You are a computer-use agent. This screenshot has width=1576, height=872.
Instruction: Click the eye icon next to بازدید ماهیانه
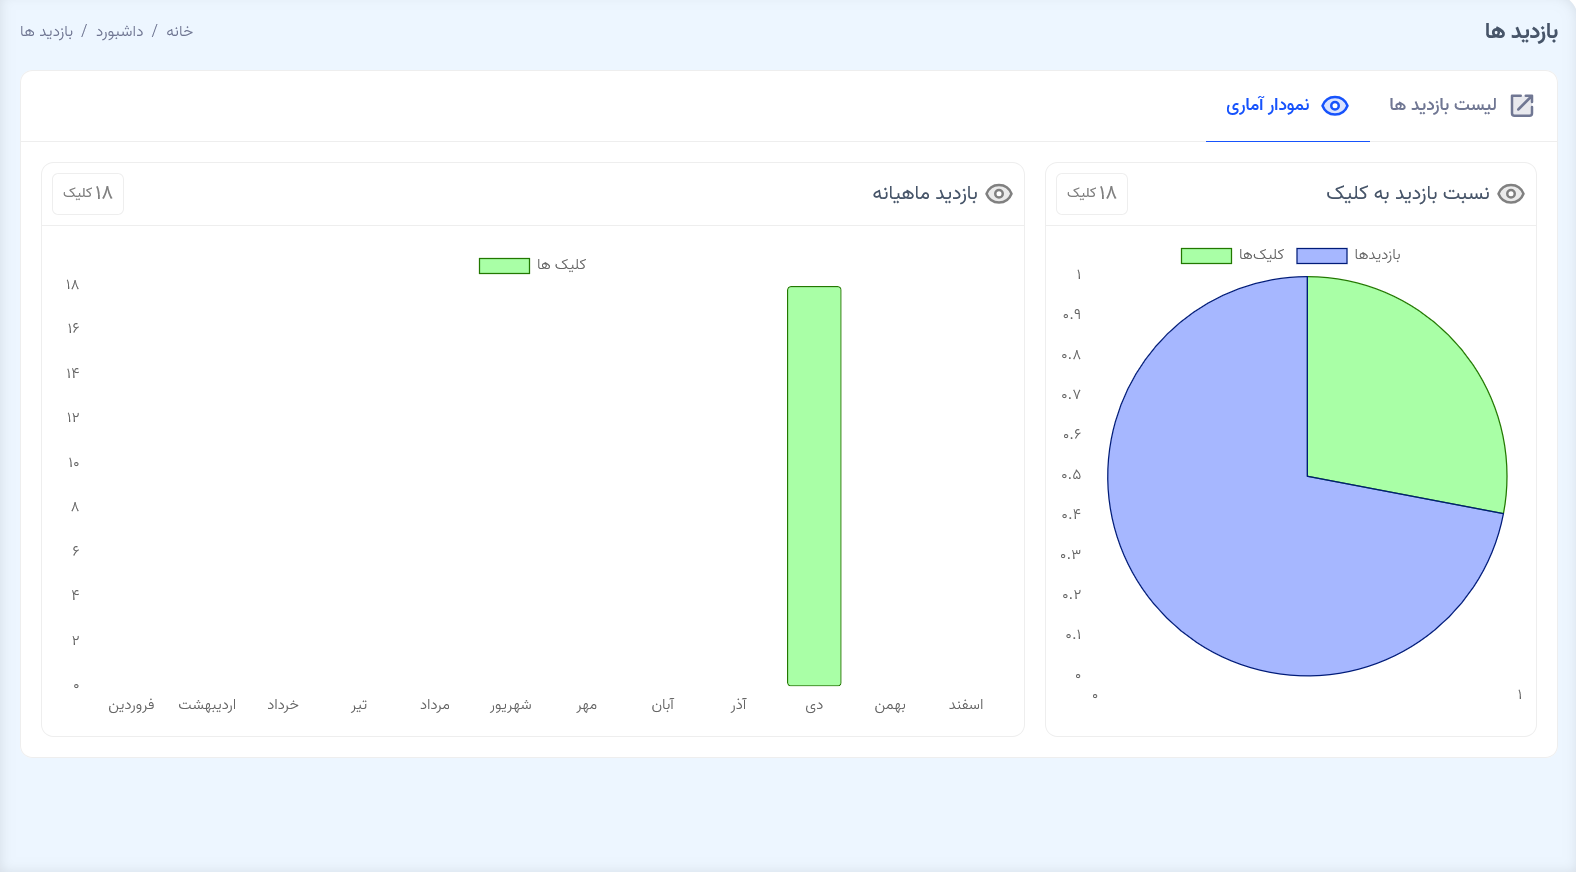coord(999,194)
